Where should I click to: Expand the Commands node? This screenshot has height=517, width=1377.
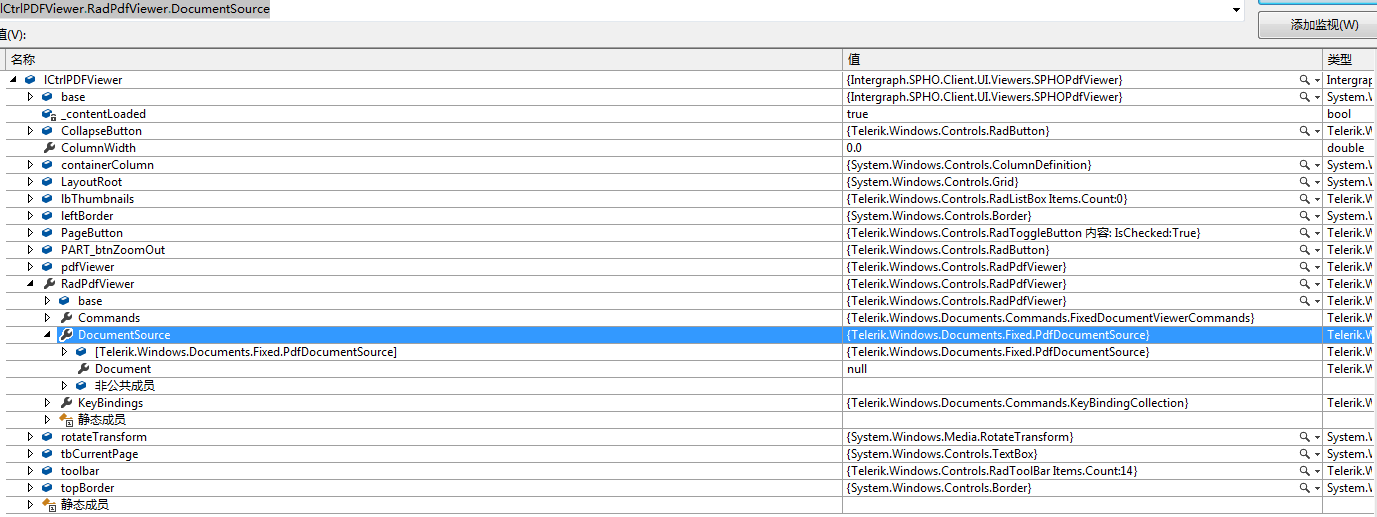click(47, 318)
